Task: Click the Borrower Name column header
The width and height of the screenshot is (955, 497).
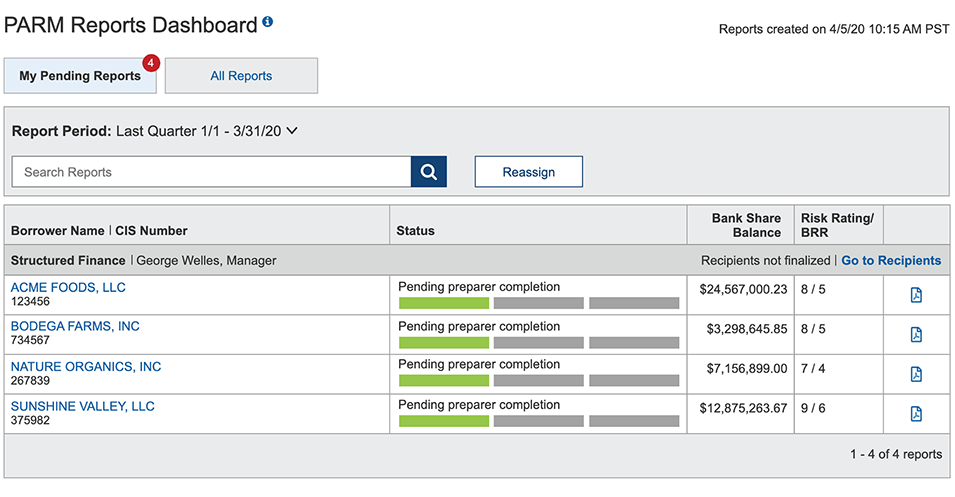Action: [x=57, y=231]
